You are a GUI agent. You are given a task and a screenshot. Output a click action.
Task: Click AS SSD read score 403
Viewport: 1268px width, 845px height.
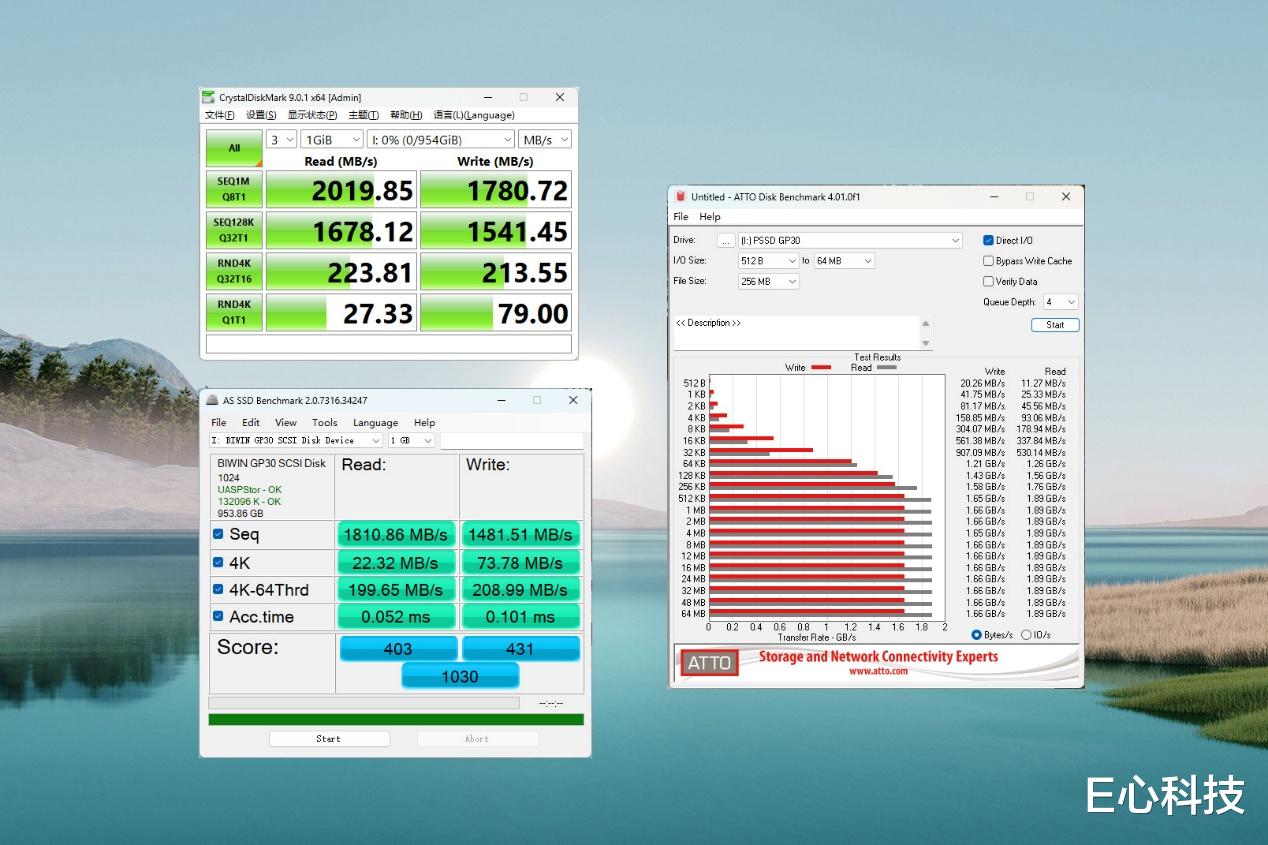point(398,648)
